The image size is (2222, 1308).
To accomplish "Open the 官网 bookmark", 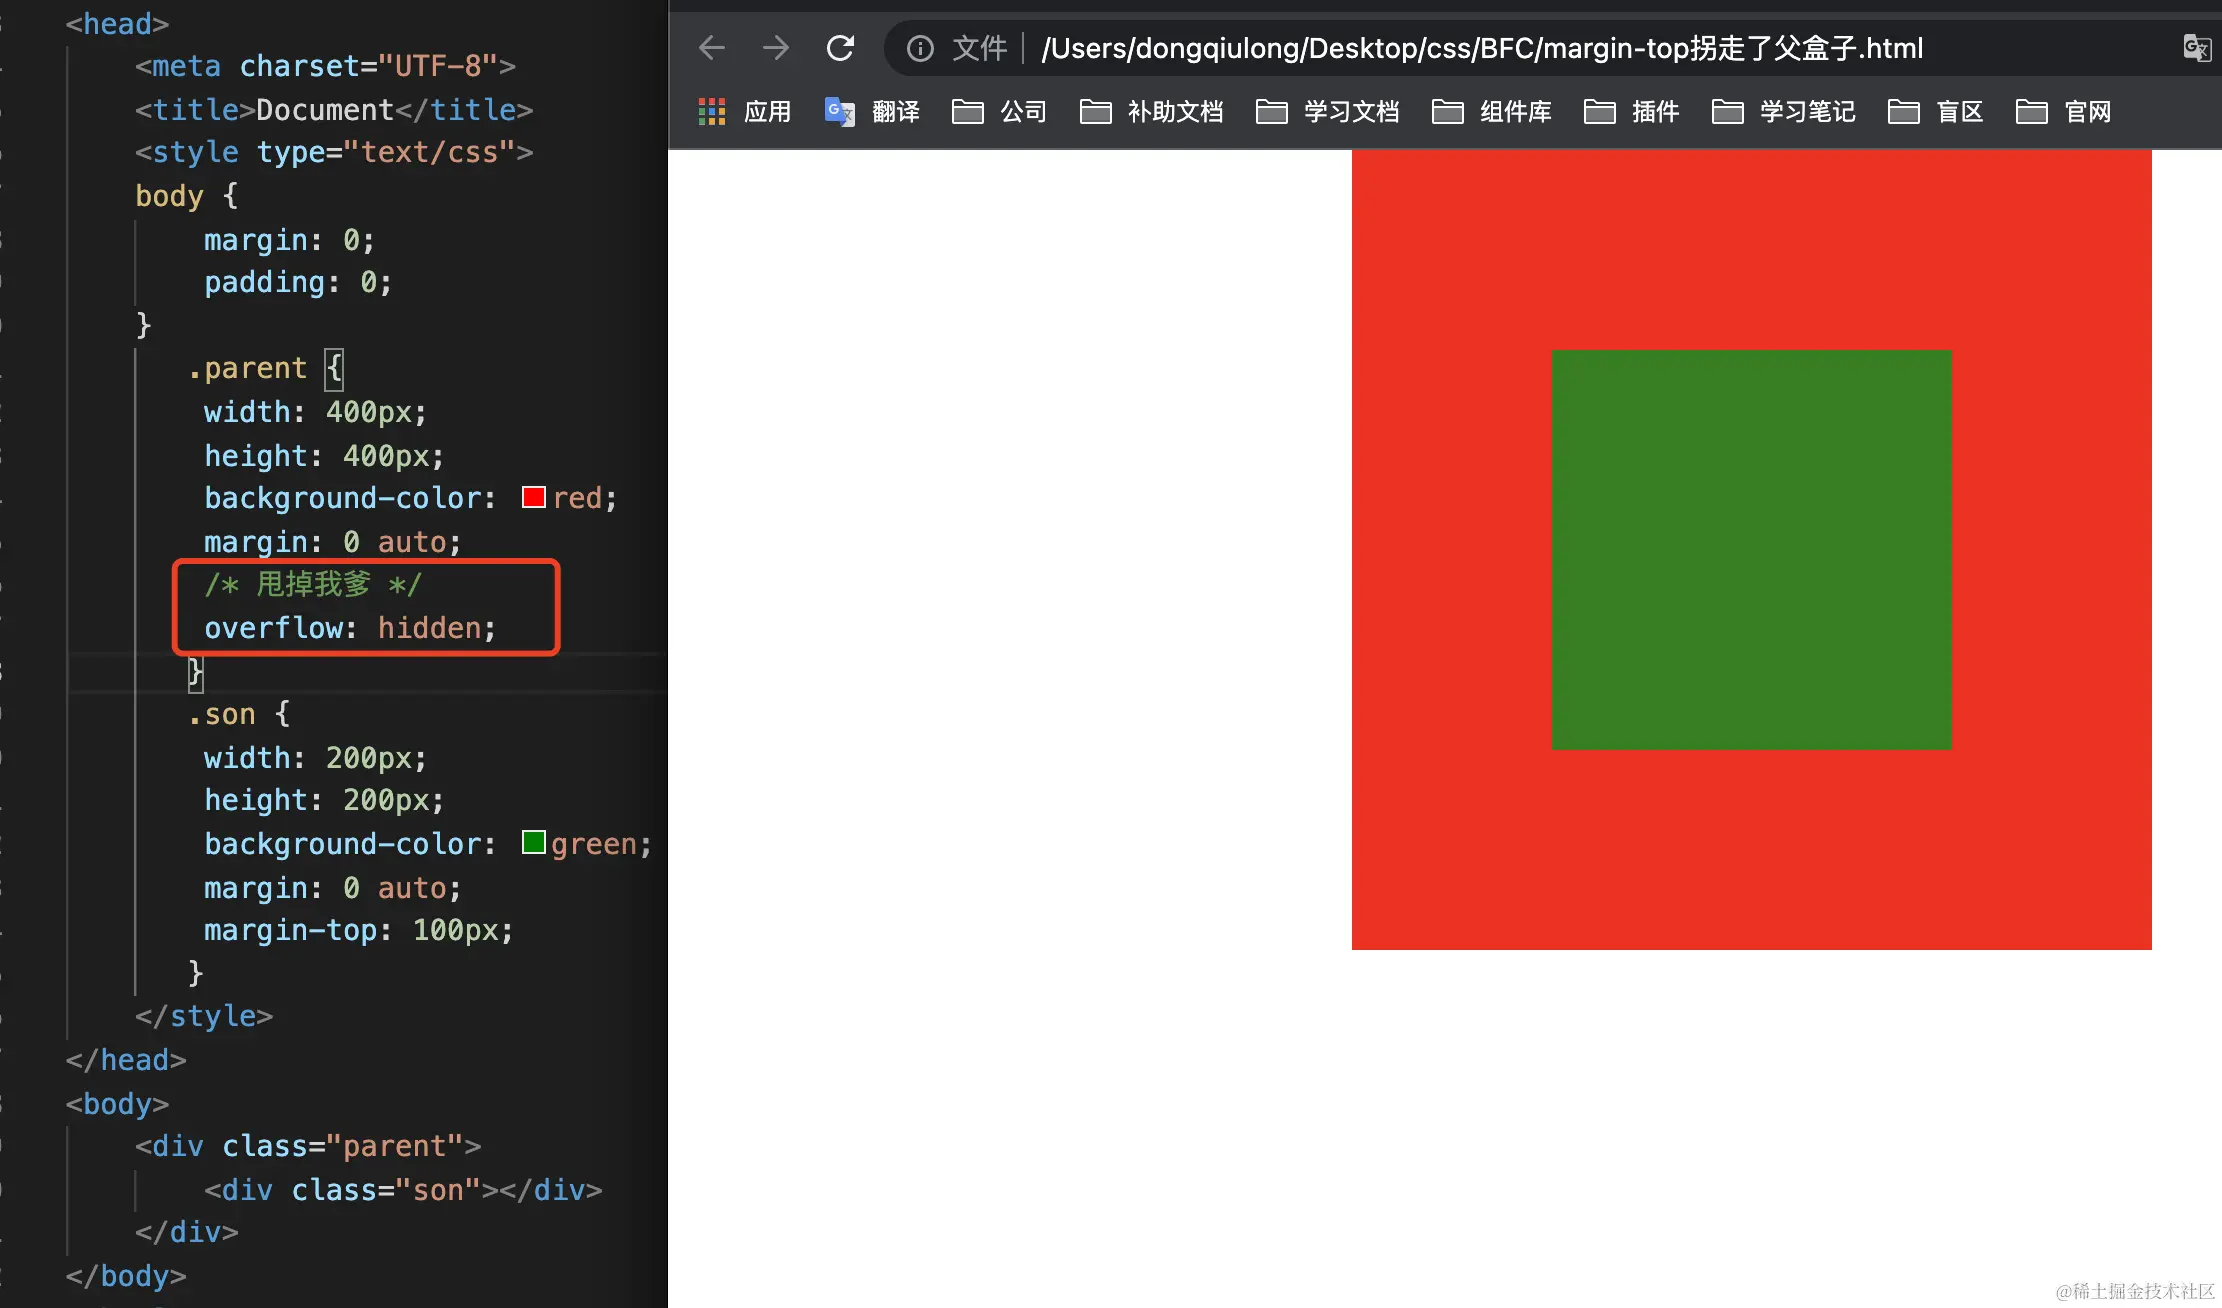I will (x=2065, y=111).
